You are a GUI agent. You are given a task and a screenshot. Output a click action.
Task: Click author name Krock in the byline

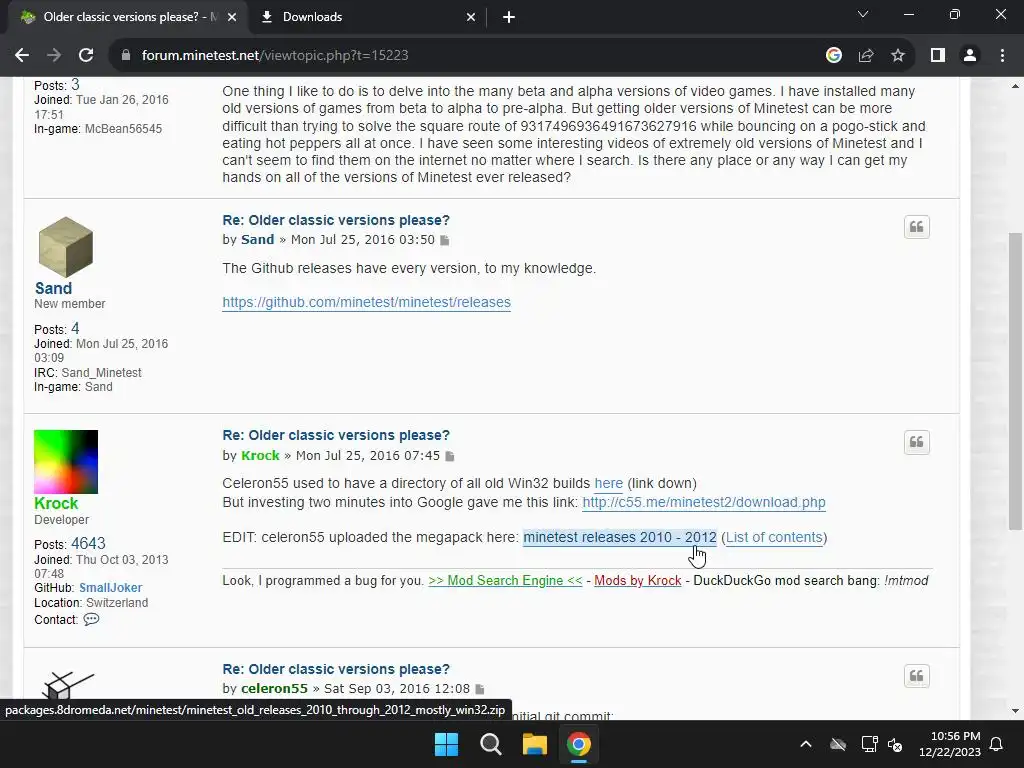click(260, 455)
